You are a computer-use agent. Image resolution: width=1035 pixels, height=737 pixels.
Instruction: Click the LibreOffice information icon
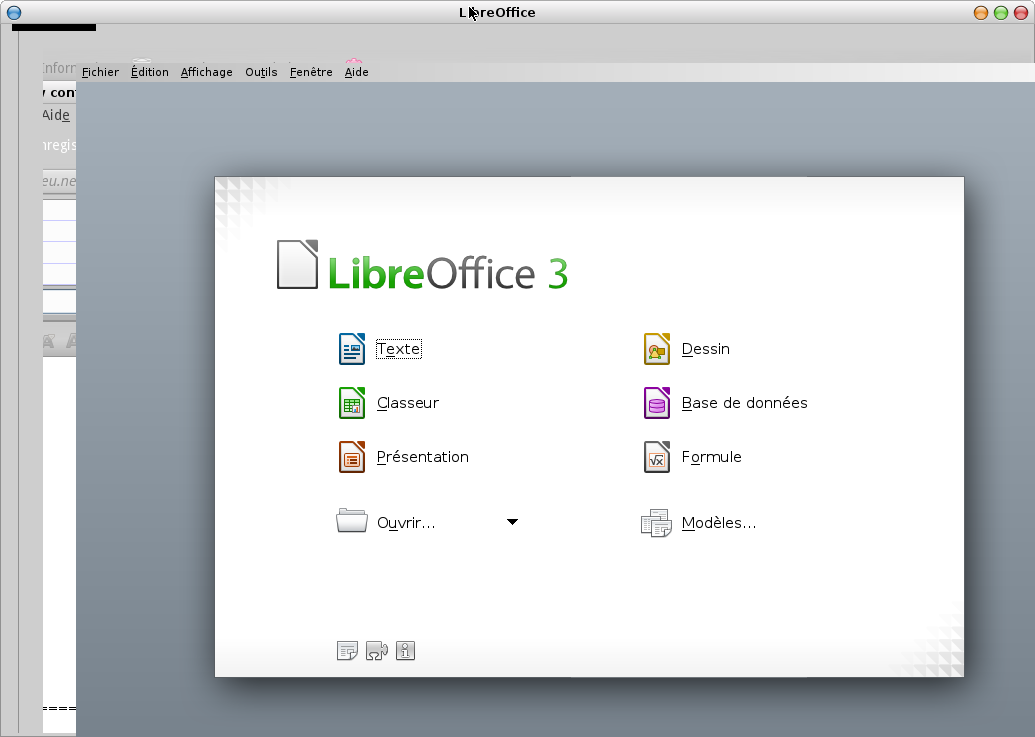405,651
